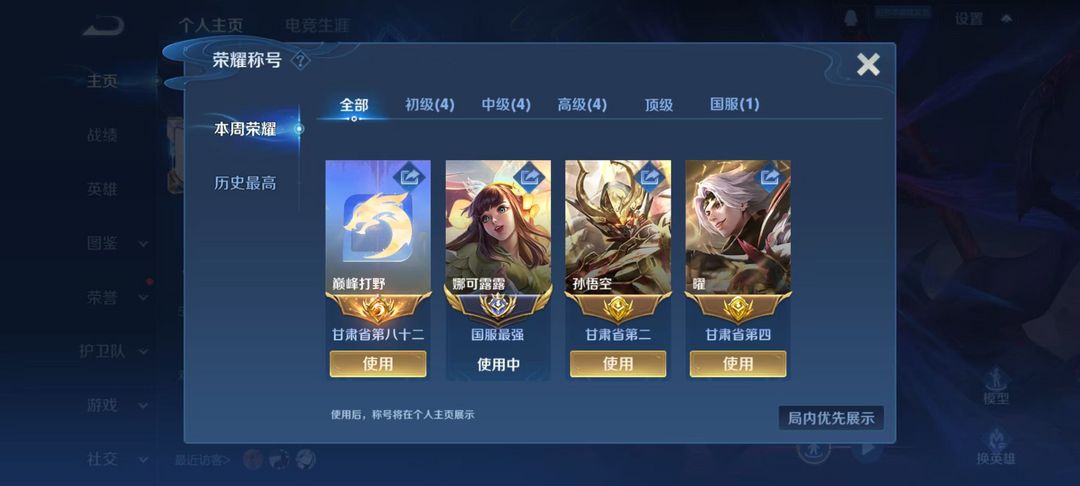1080x486 pixels.
Task: Open the 荣耀称号 help question mark
Action: click(x=300, y=61)
